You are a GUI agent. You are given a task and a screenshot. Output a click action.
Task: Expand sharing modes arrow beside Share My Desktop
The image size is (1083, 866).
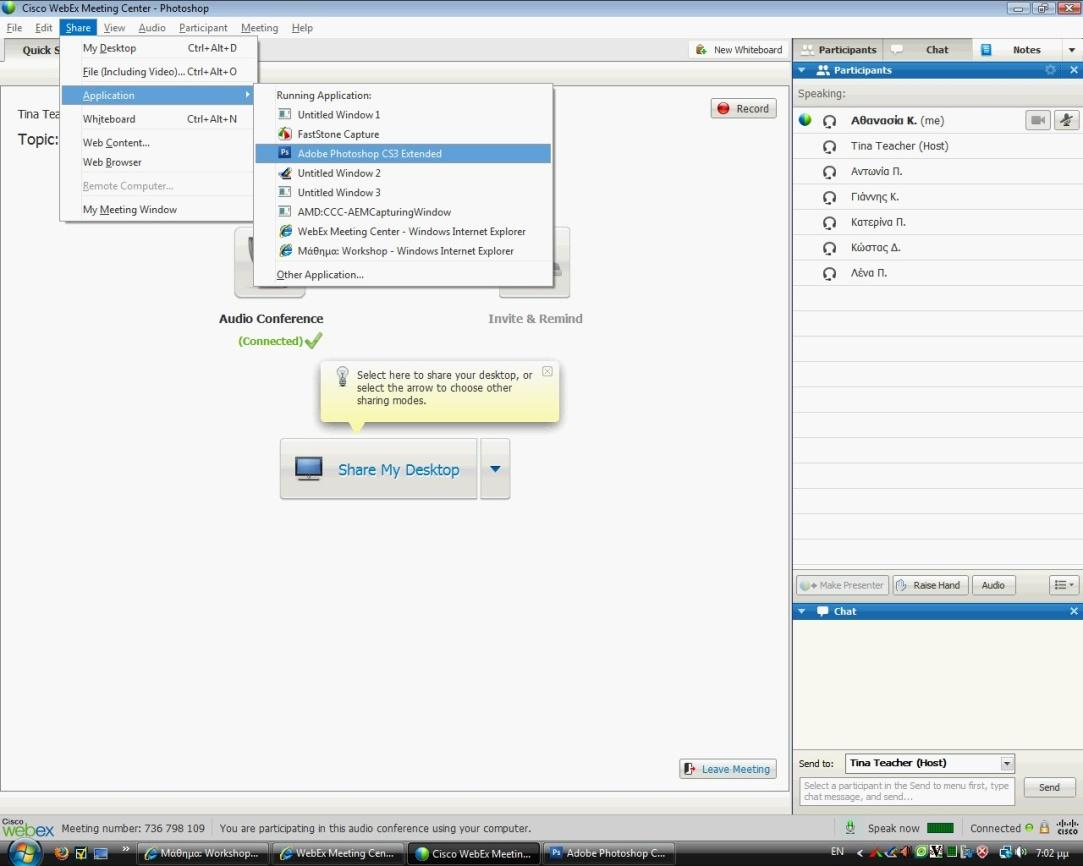[x=495, y=469]
